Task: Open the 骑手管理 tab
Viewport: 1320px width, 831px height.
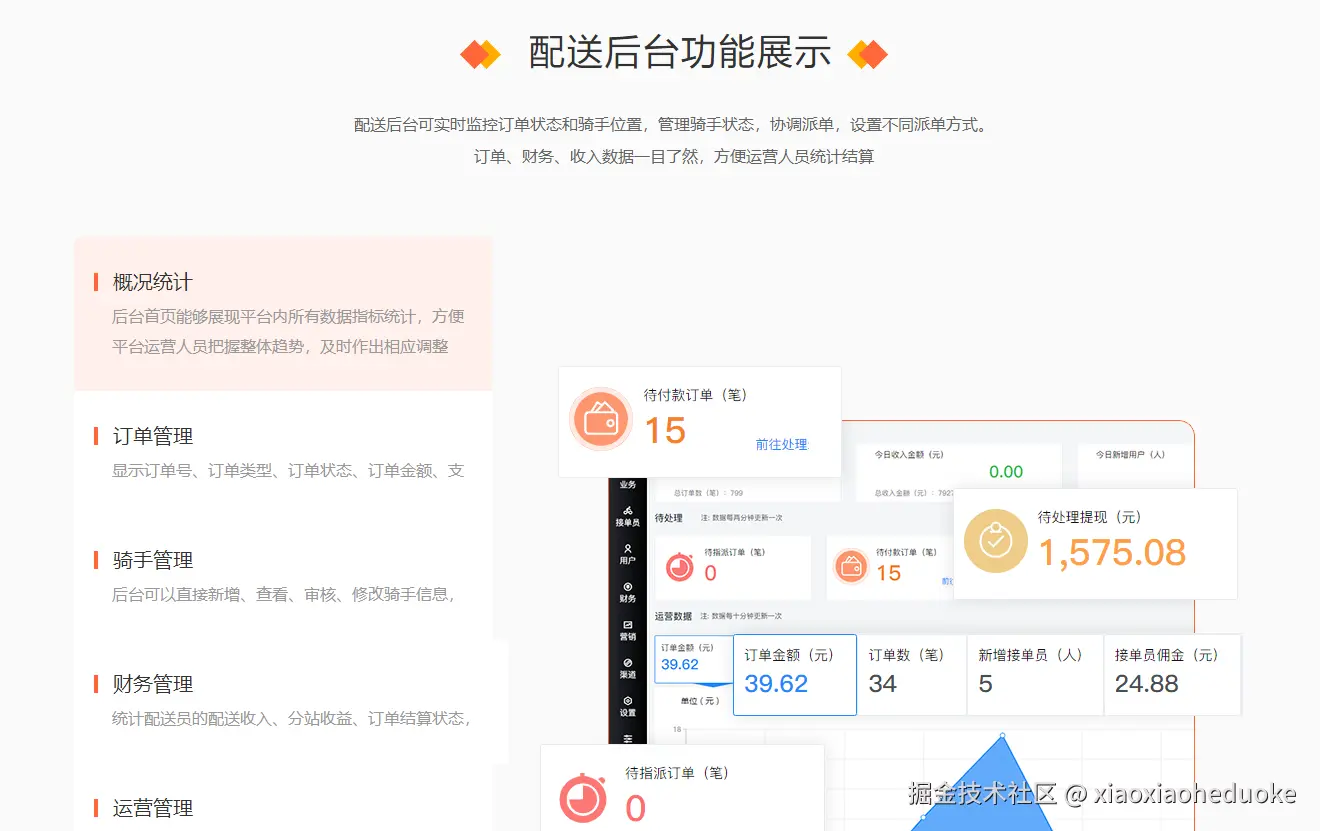Action: [283, 576]
